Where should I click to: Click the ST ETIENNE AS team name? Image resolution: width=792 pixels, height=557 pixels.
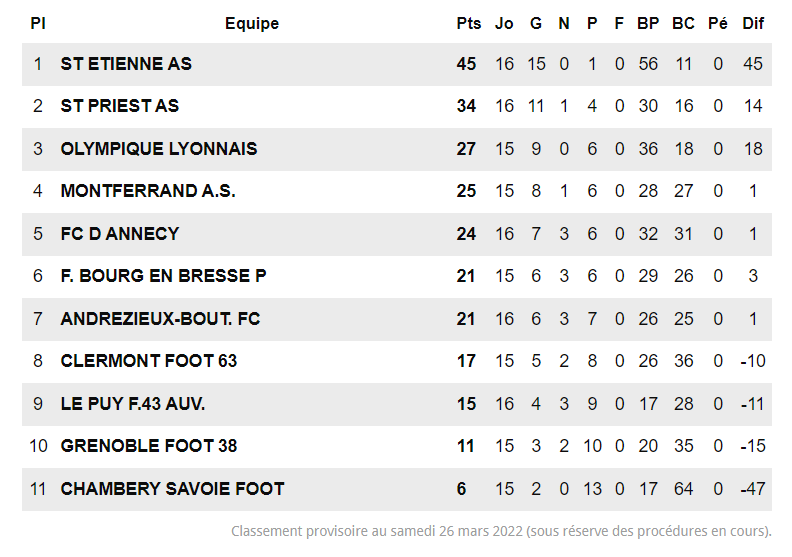126,64
